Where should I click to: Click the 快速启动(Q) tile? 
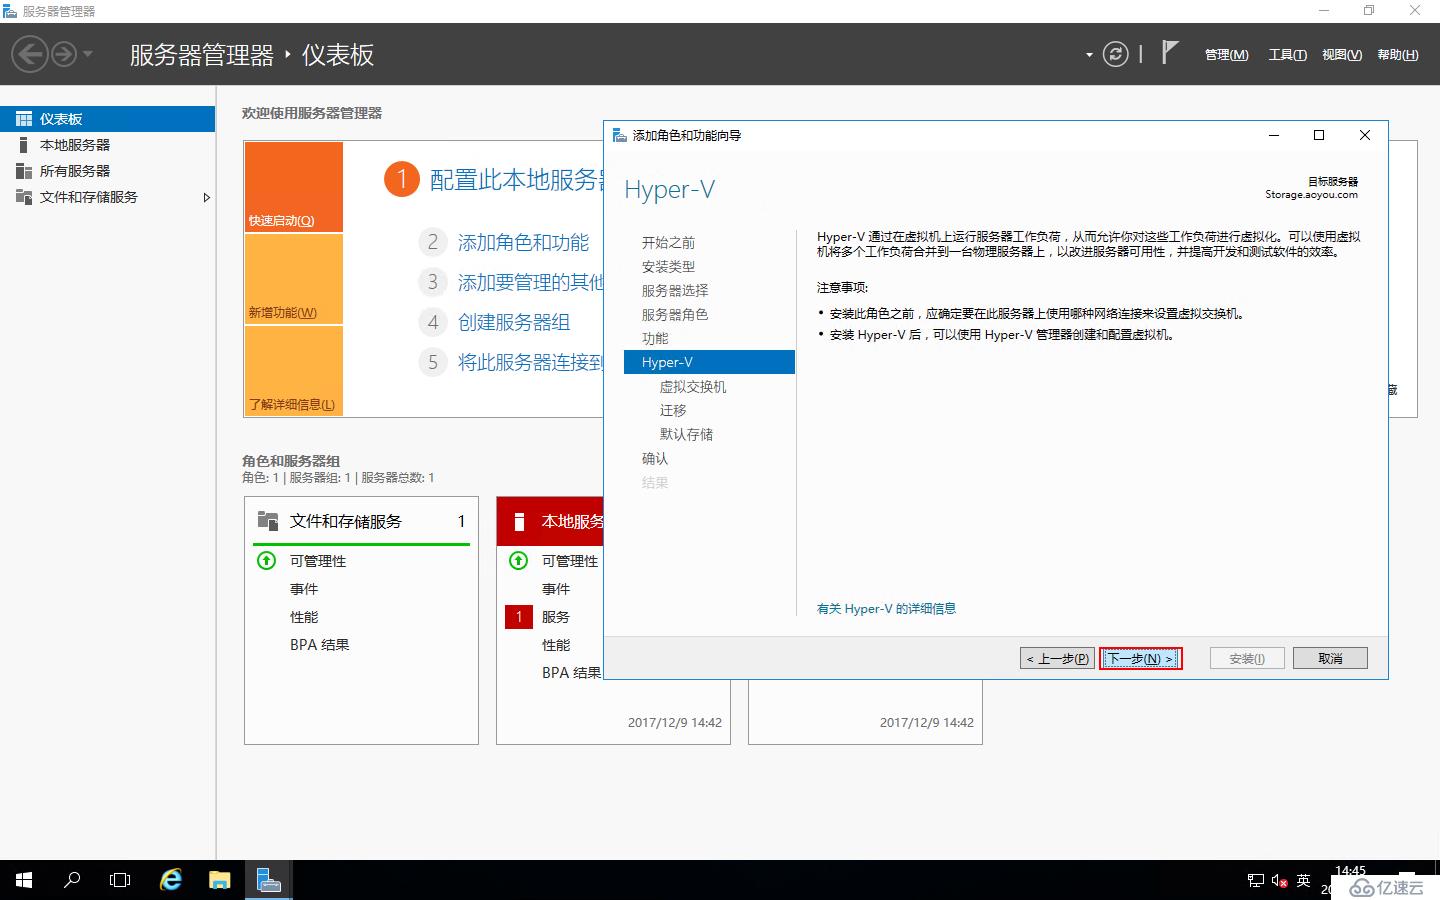click(x=294, y=187)
